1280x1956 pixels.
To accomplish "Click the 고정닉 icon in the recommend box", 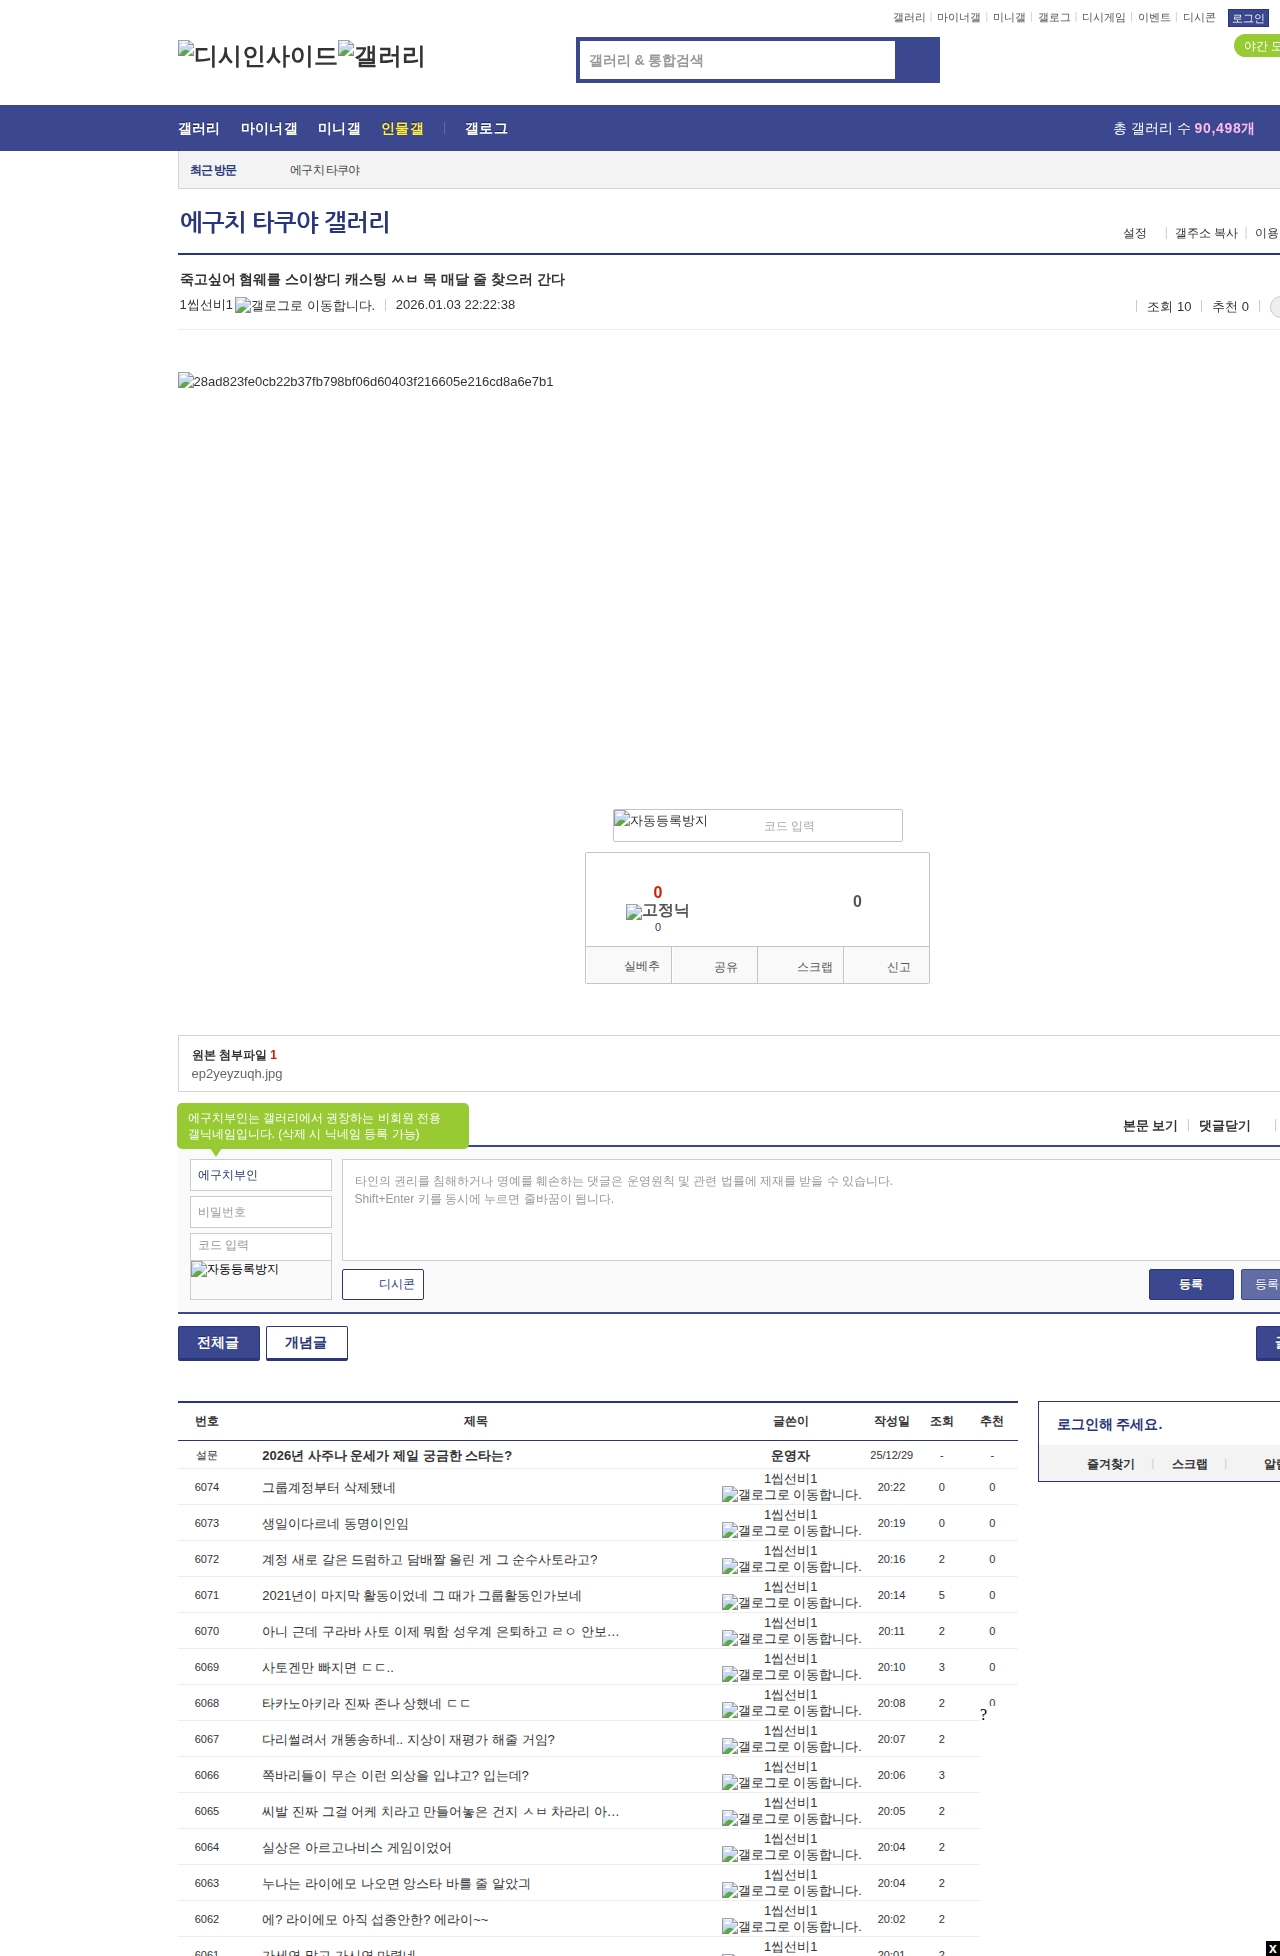I will (657, 911).
